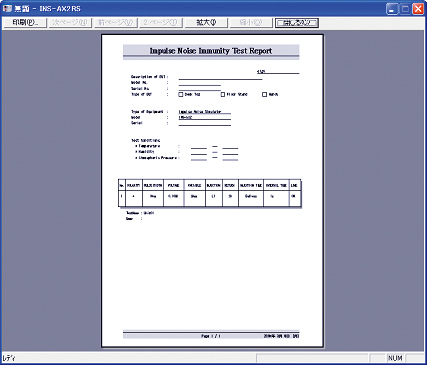Click the page number footer on preview
Viewport: 427px width, 365px height.
(211, 336)
